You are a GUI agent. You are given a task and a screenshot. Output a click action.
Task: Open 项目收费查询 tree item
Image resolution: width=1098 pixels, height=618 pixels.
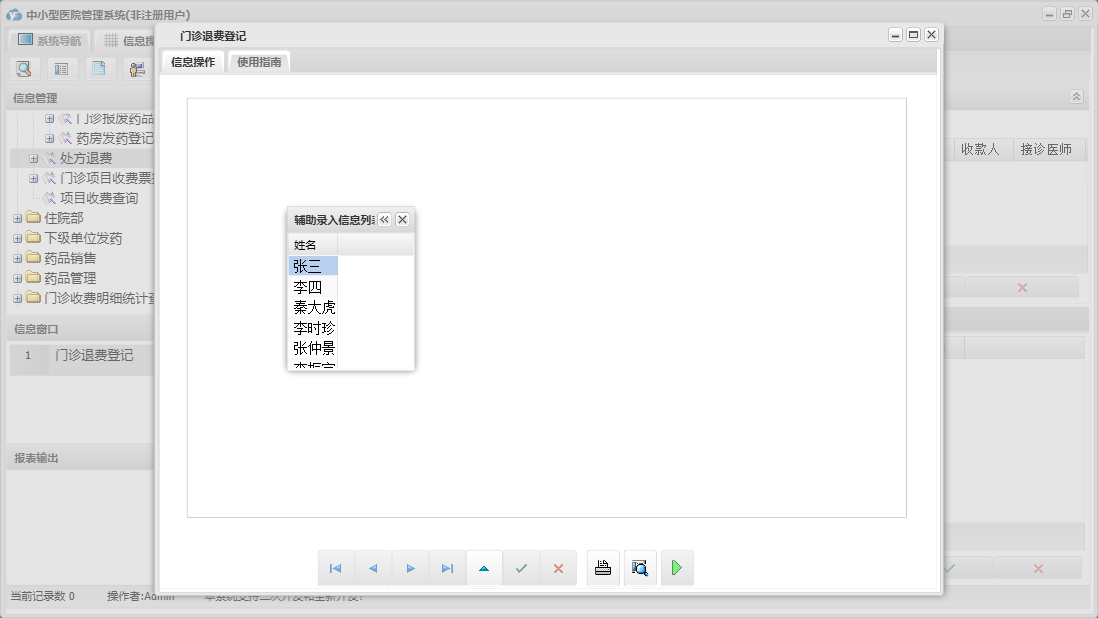(x=99, y=198)
